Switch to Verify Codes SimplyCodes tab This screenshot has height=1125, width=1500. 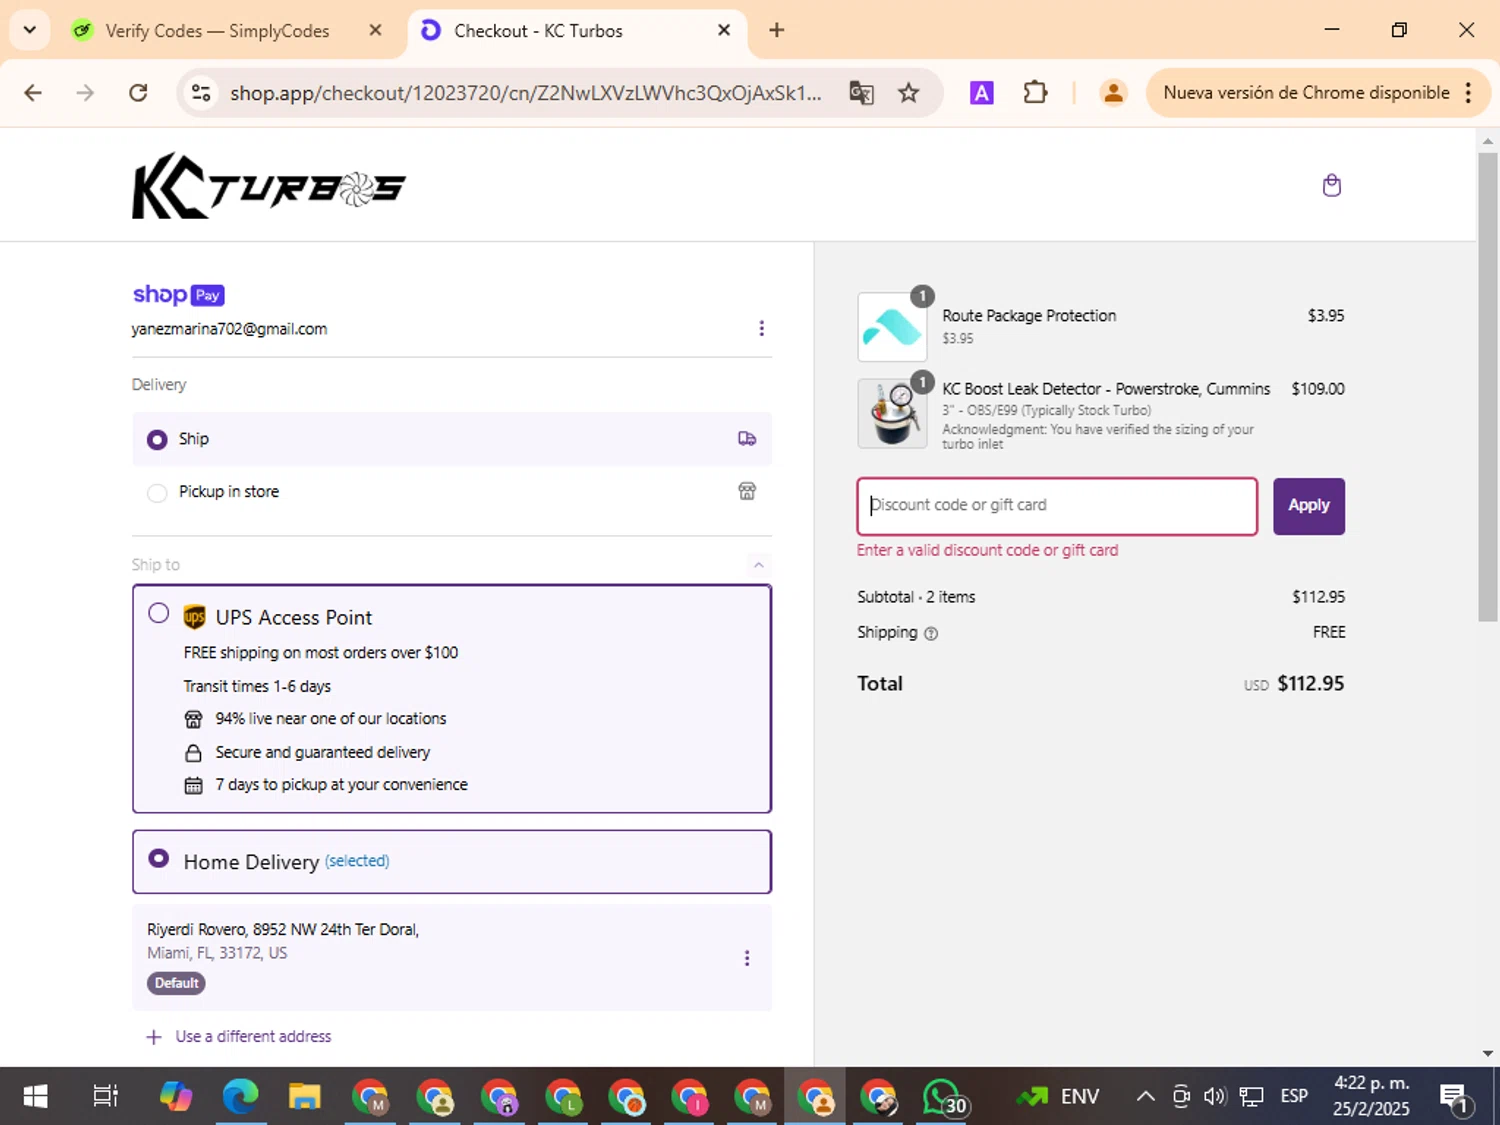[x=216, y=31]
